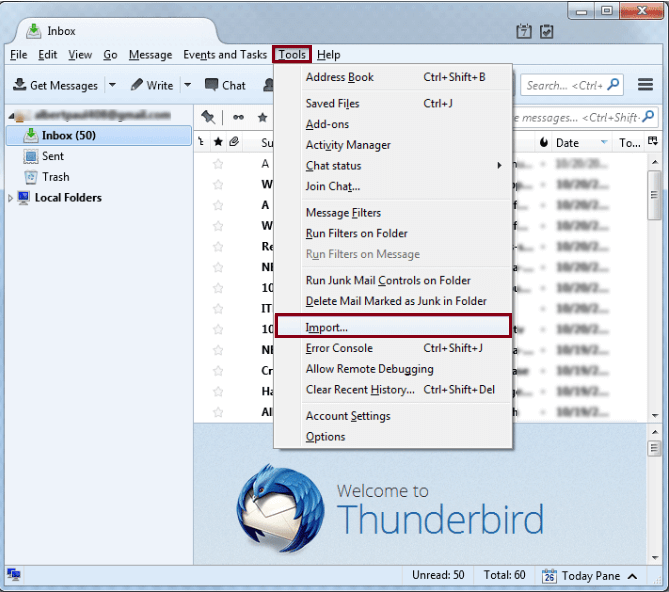Select Join Chat... entry
This screenshot has width=669, height=592.
click(393, 186)
